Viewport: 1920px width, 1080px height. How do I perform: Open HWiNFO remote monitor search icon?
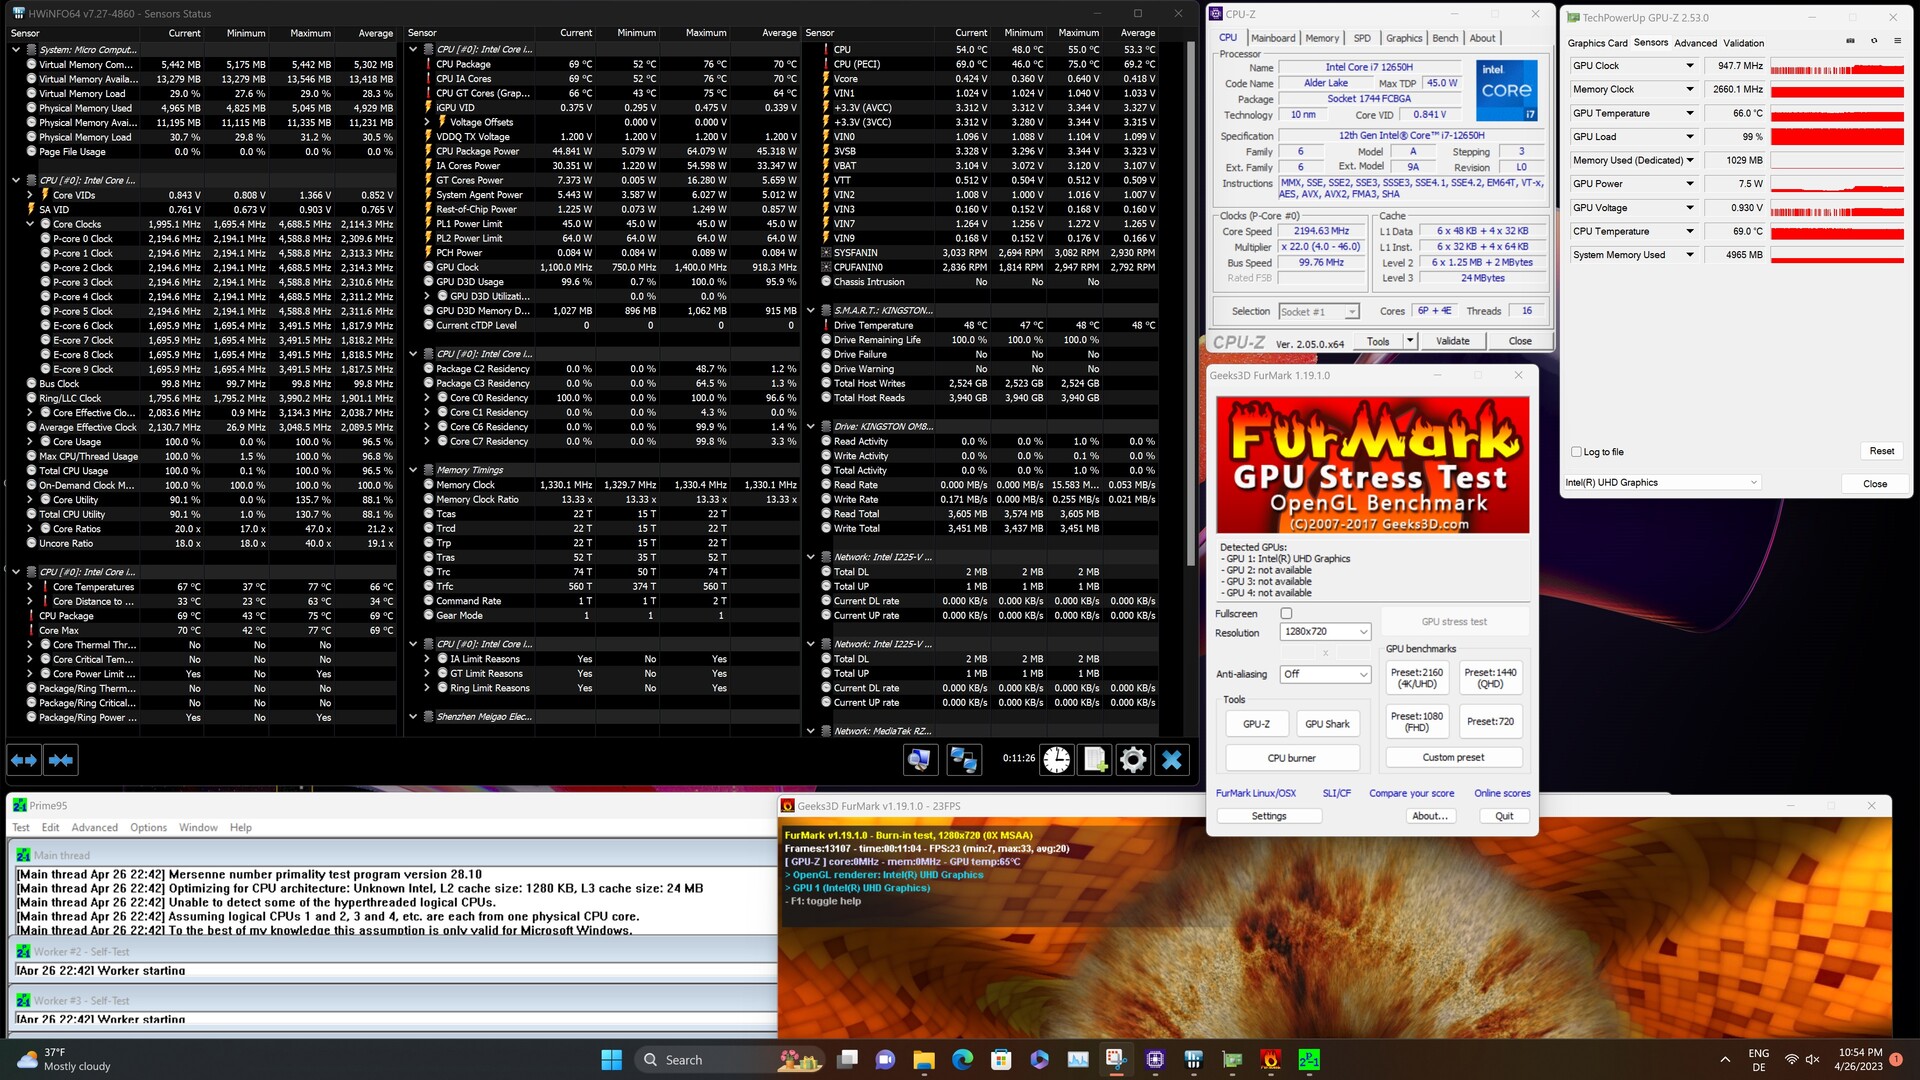[919, 760]
